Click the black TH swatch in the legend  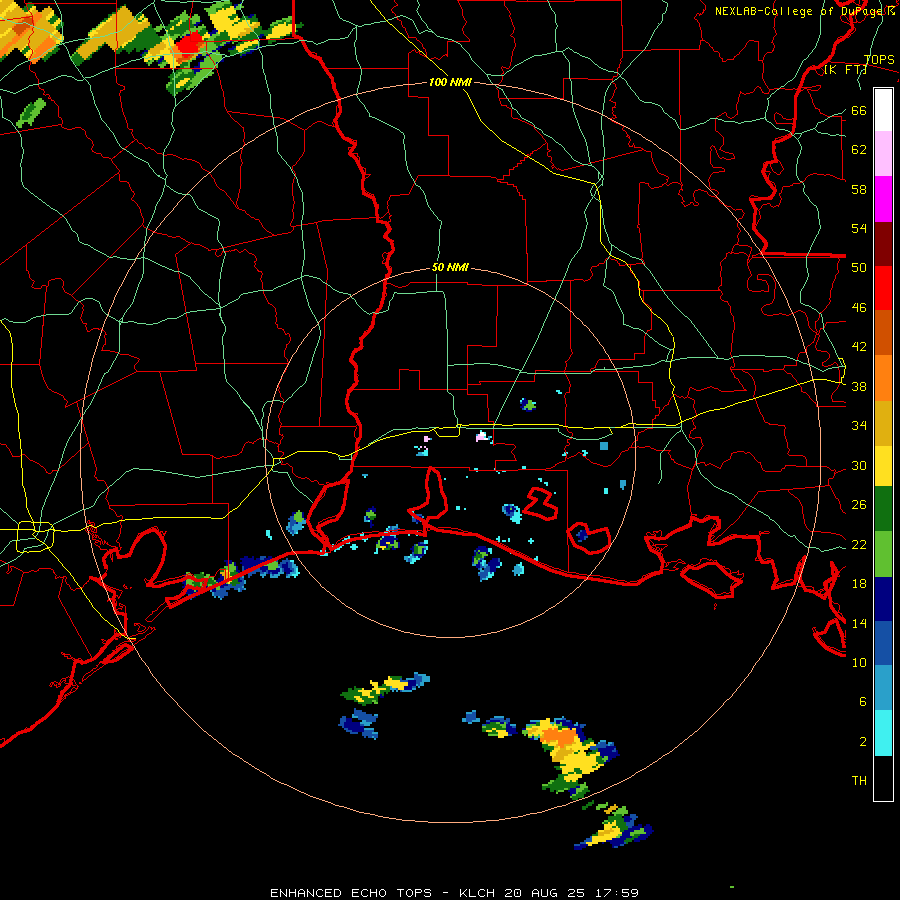click(x=883, y=778)
